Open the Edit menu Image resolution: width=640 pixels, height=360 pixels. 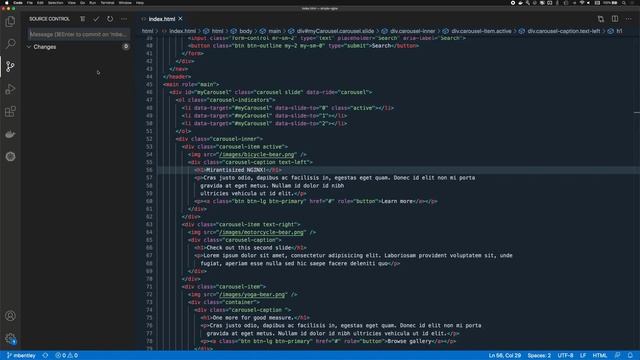coord(40,2)
